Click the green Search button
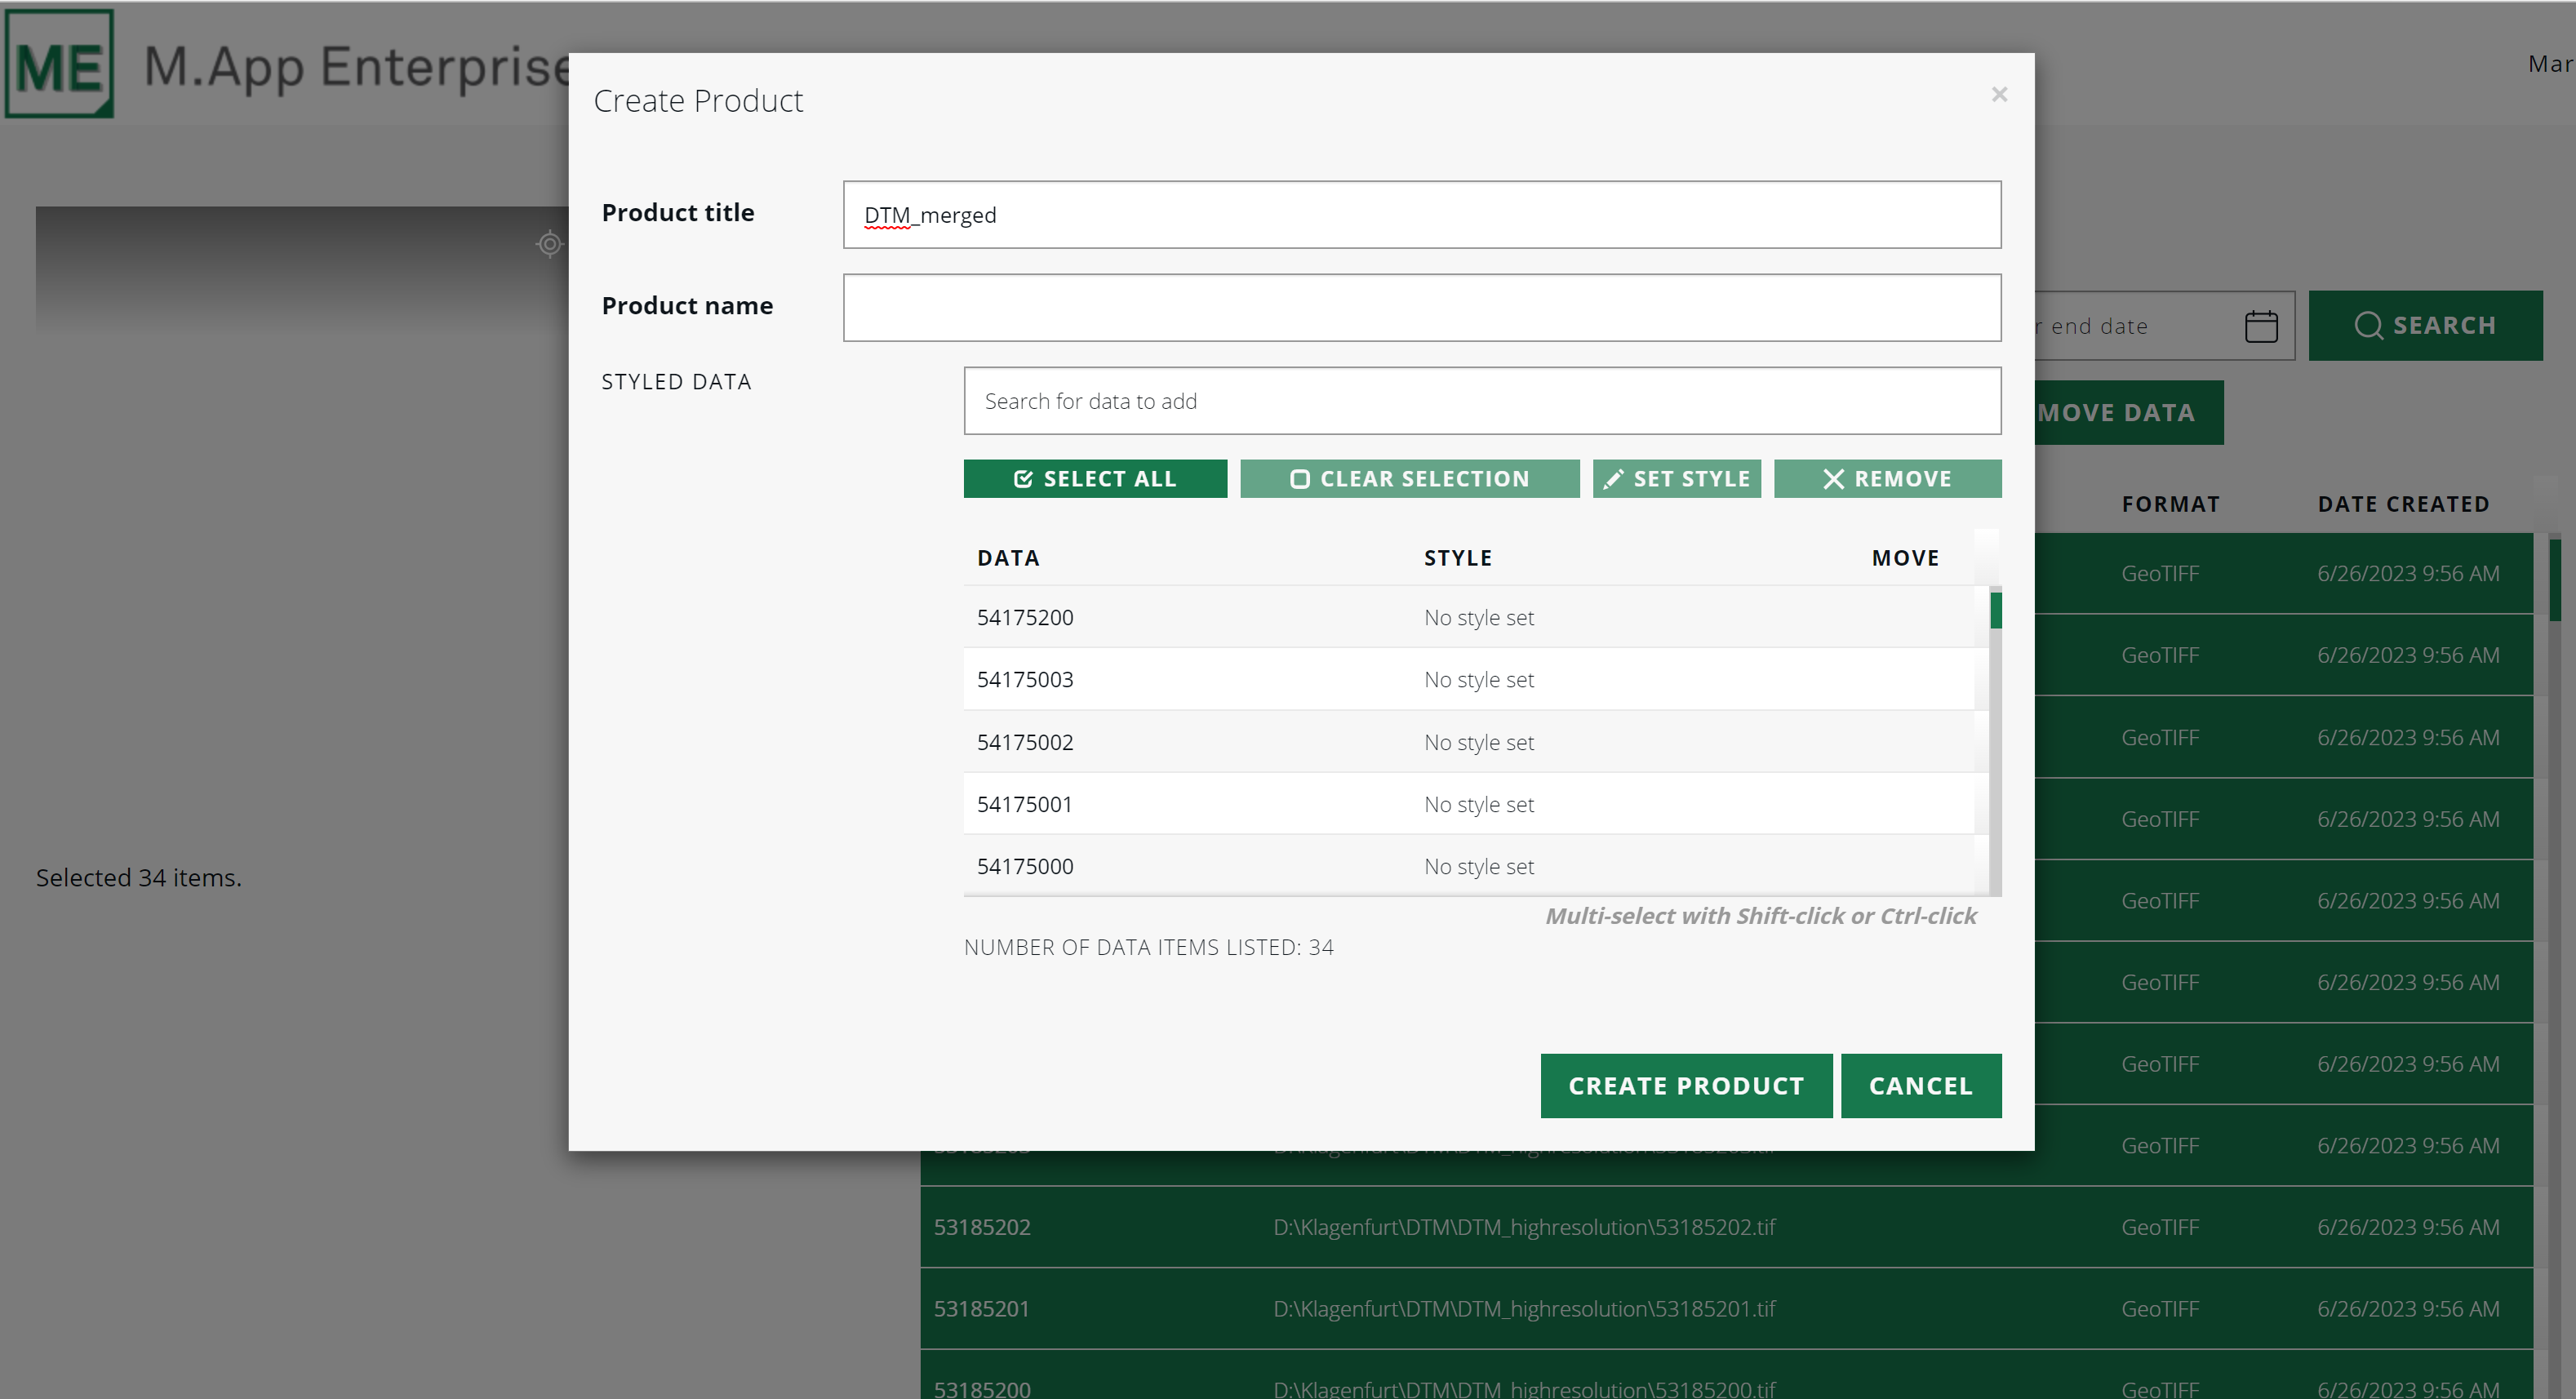The height and width of the screenshot is (1399, 2576). click(2424, 326)
